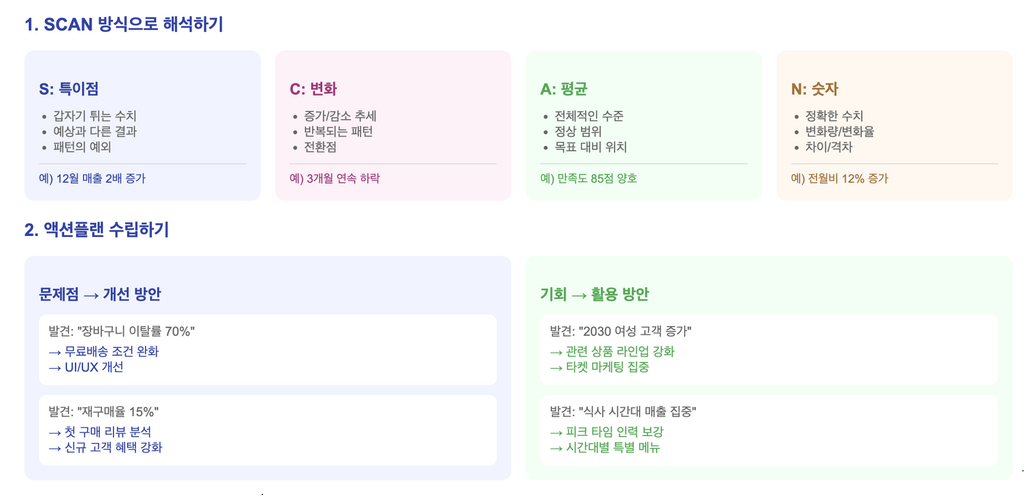Click the 'N: 숫자' card title
1024x496 pixels.
point(814,89)
